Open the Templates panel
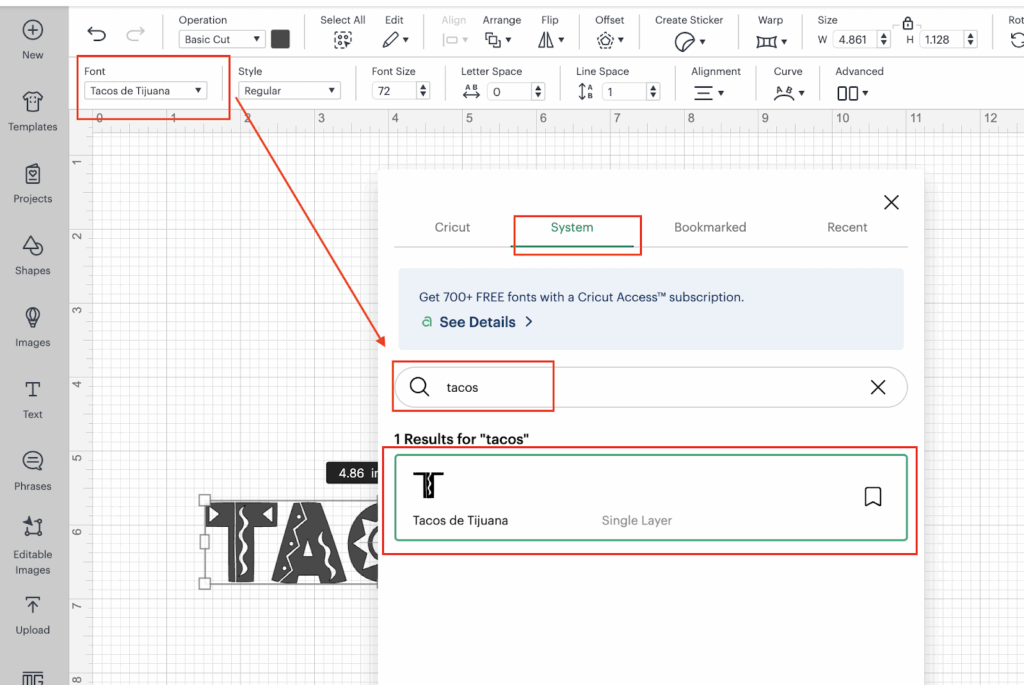The height and width of the screenshot is (685, 1024). (x=33, y=110)
